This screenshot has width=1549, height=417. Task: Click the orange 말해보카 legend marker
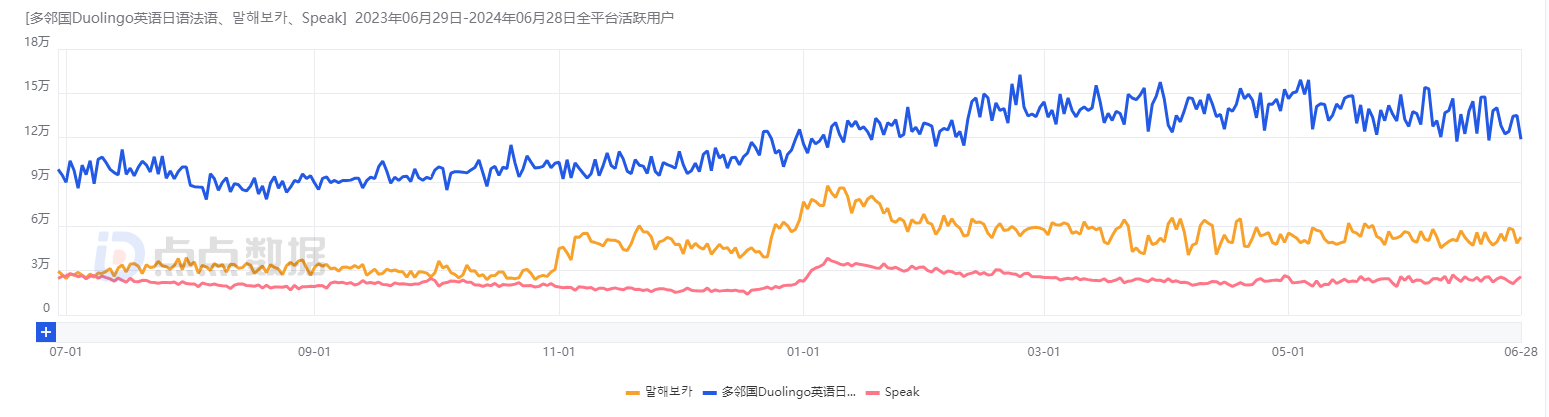[633, 392]
